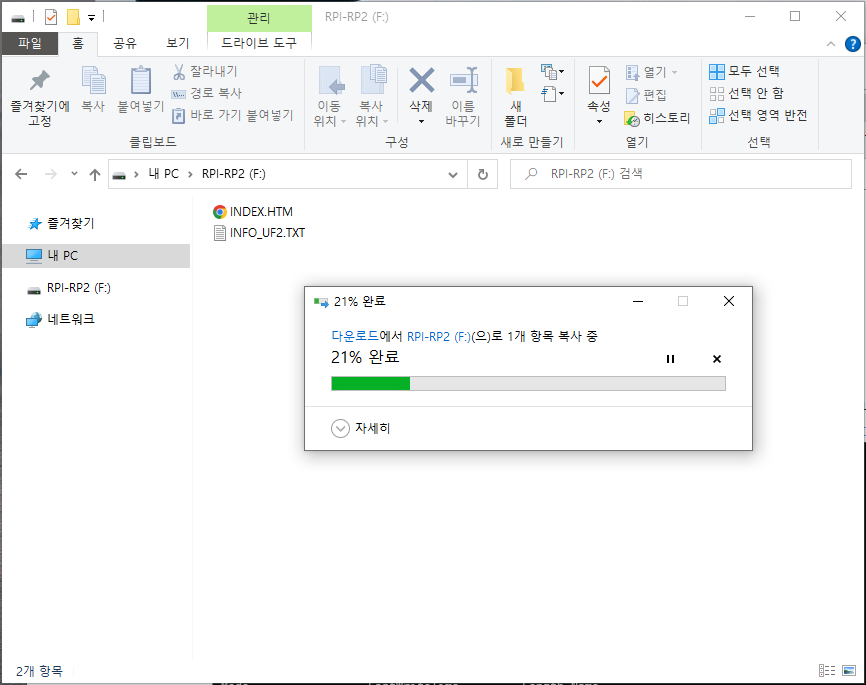The height and width of the screenshot is (685, 866).
Task: Select RPI-RP2 (F:) in navigation pane
Action: (69, 288)
